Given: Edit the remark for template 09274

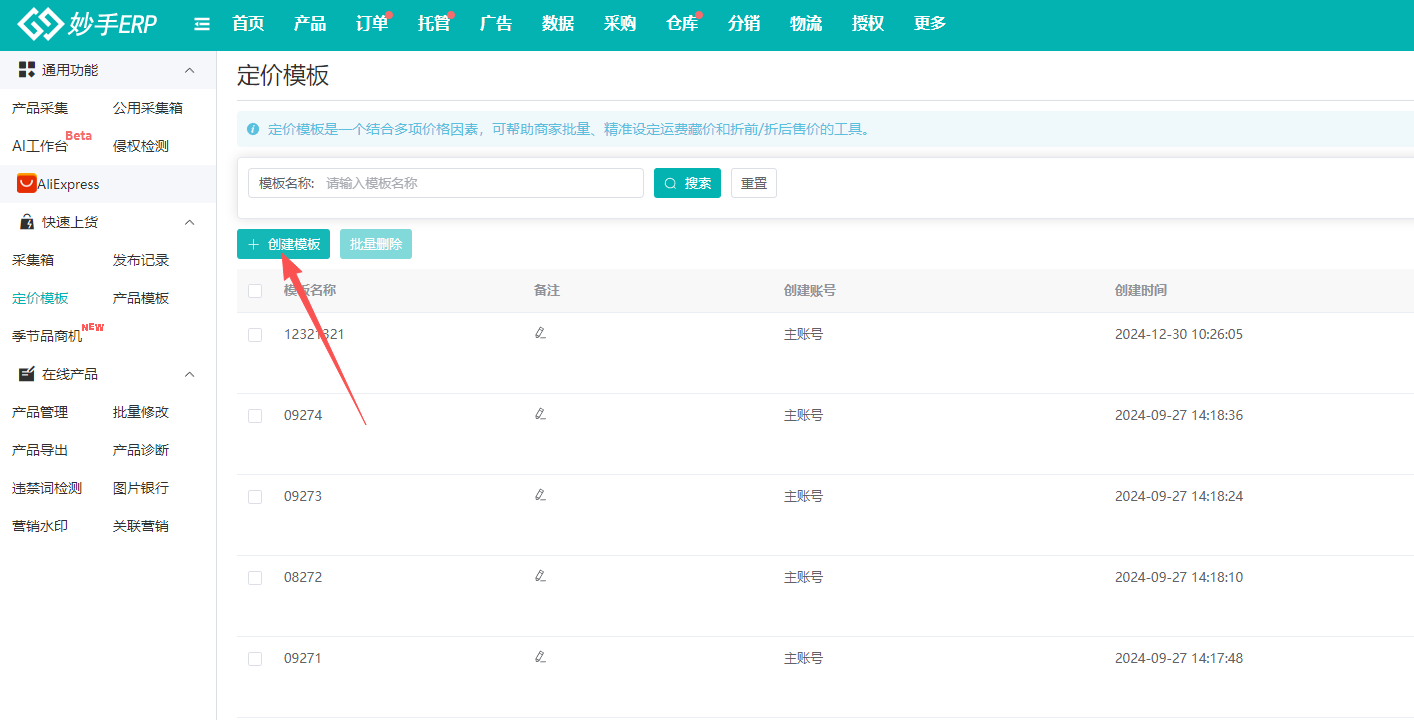Looking at the screenshot, I should coord(541,413).
